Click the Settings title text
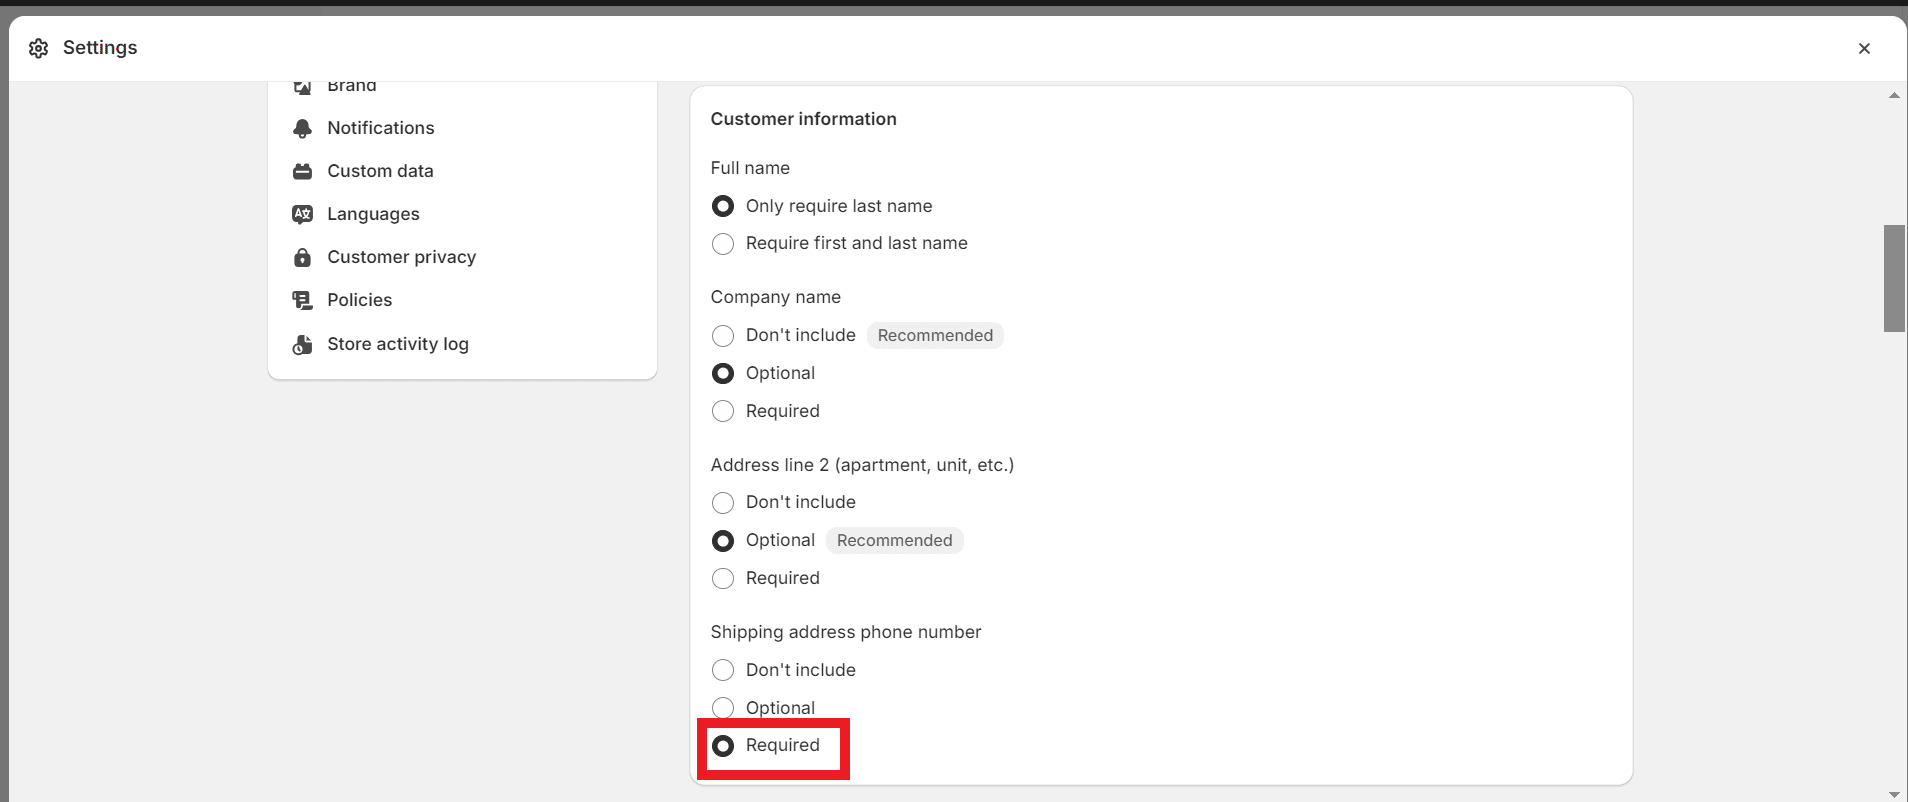Image resolution: width=1908 pixels, height=802 pixels. [x=100, y=47]
